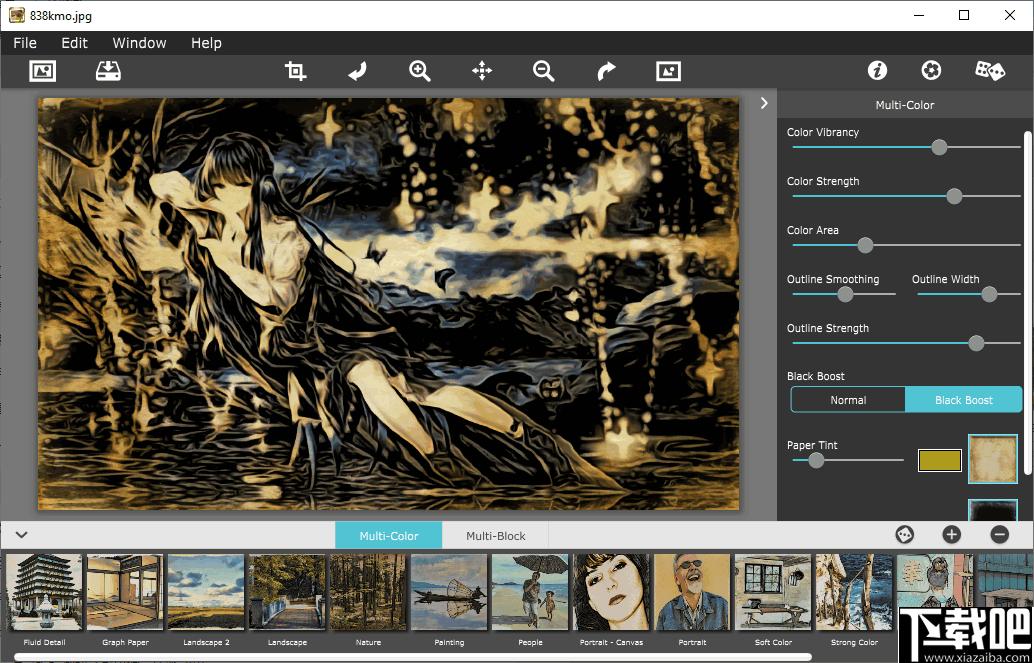Open the Edit menu
The height and width of the screenshot is (663, 1034).
[75, 43]
